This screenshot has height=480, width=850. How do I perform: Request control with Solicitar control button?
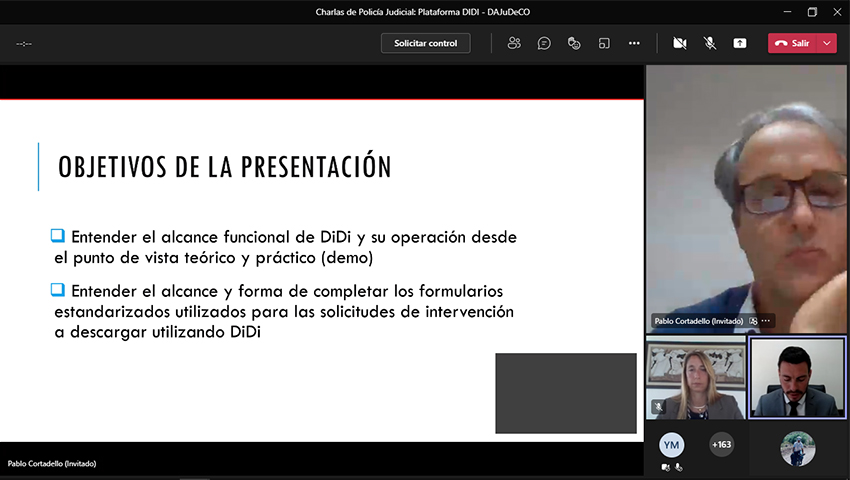pyautogui.click(x=426, y=43)
